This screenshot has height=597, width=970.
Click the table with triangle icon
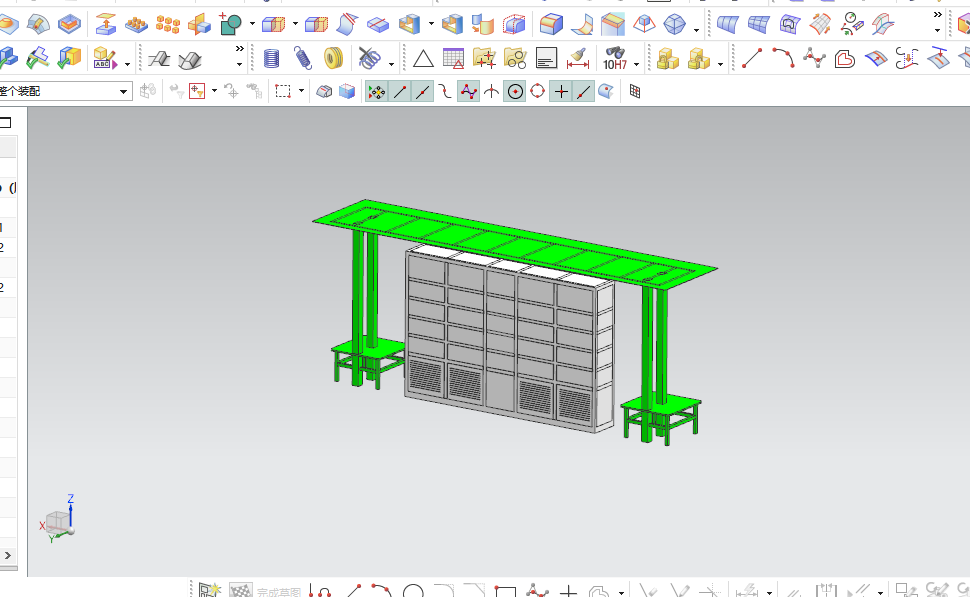pyautogui.click(x=453, y=58)
